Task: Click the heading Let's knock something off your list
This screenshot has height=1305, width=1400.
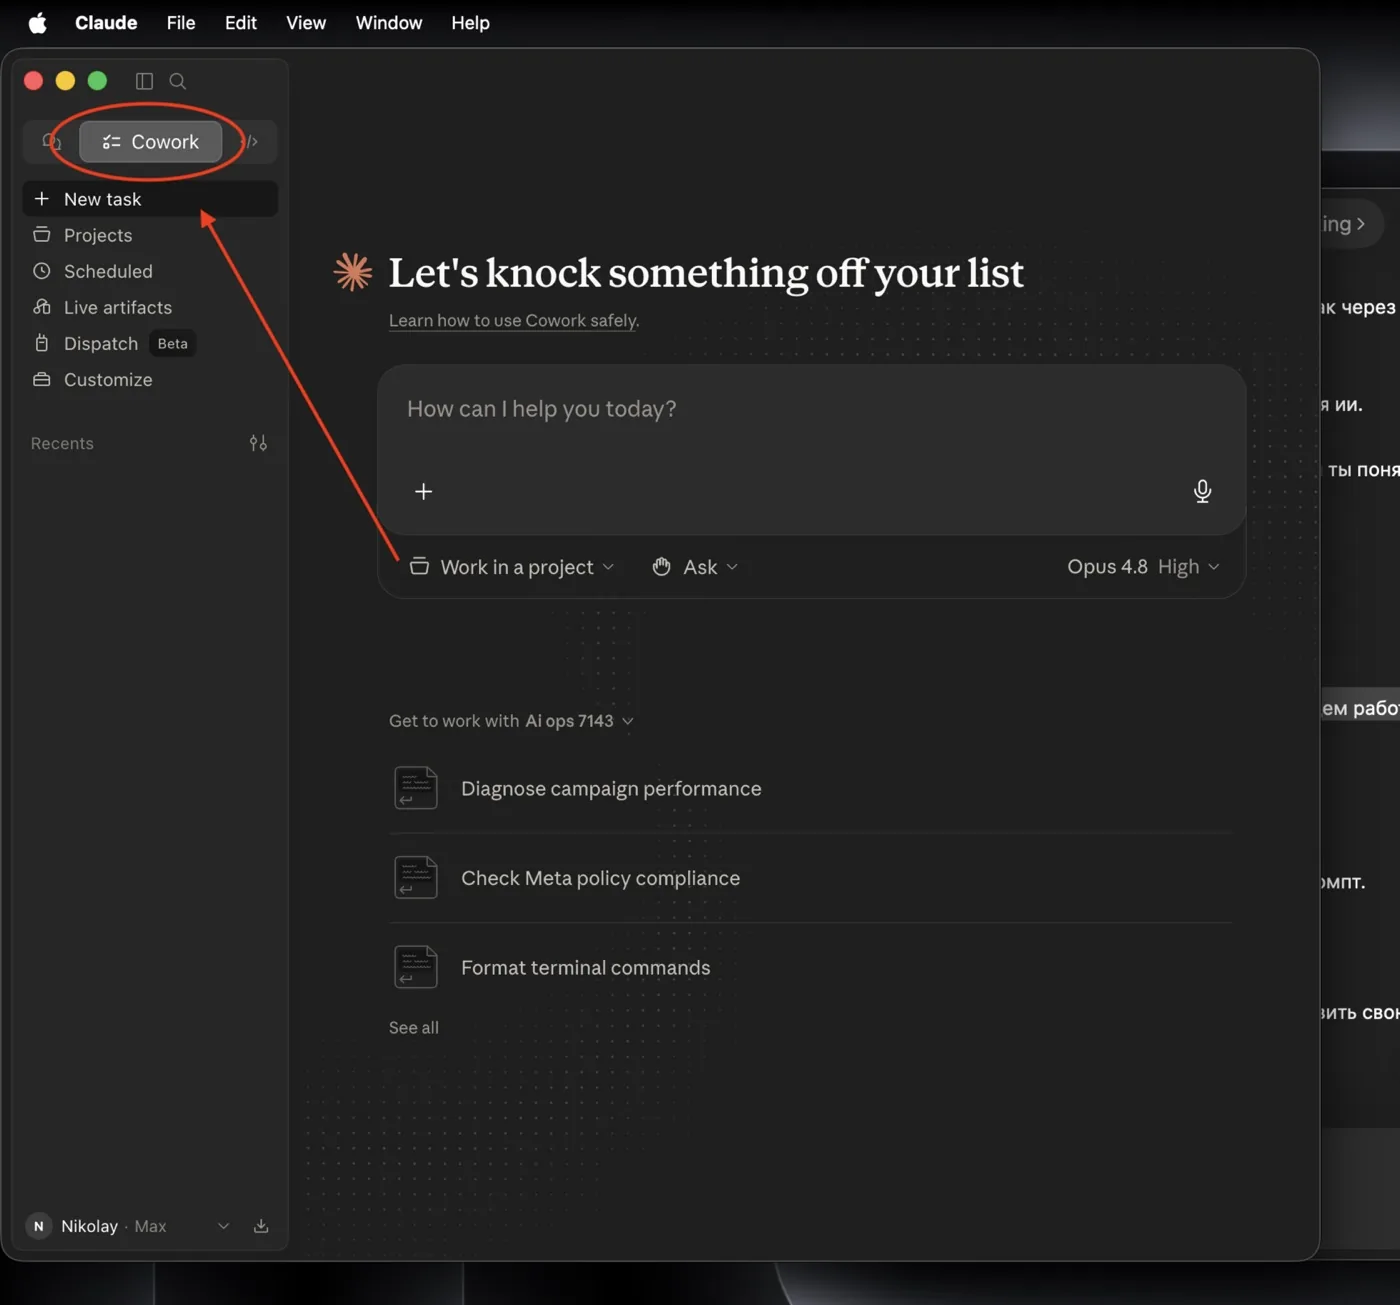Action: [706, 273]
